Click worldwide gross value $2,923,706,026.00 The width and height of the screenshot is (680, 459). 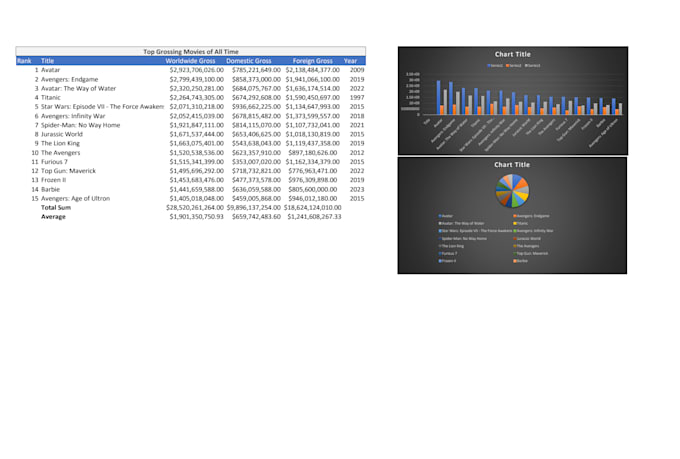coord(196,70)
